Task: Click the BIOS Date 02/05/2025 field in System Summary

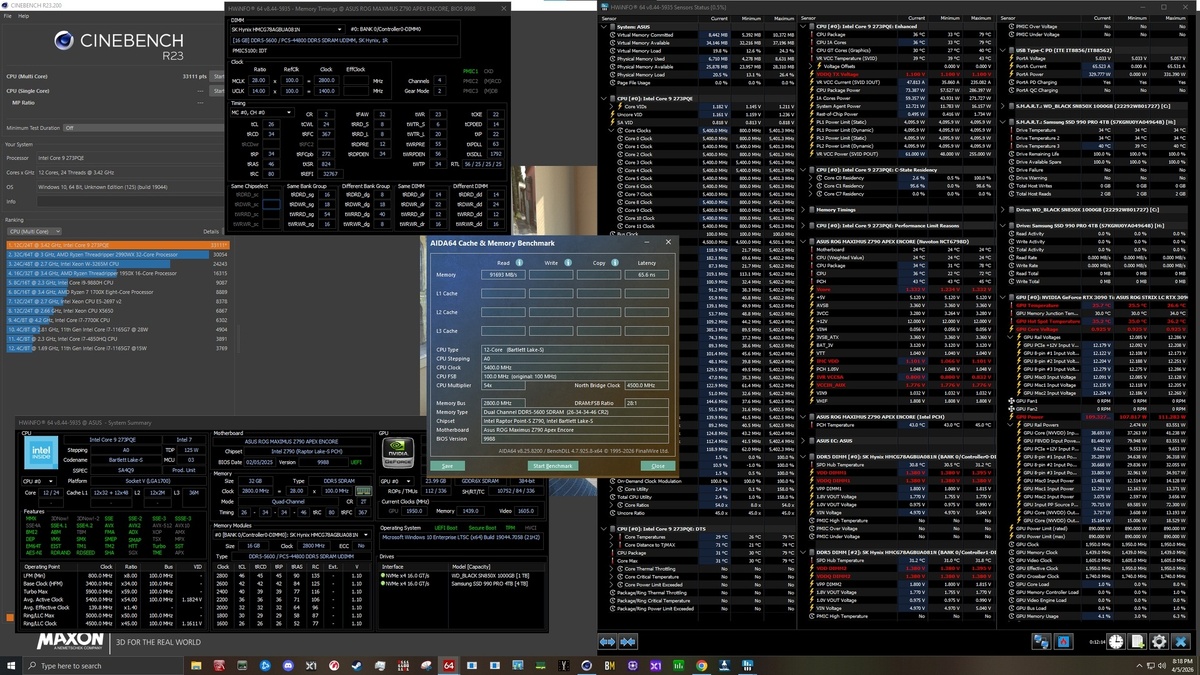Action: click(260, 462)
